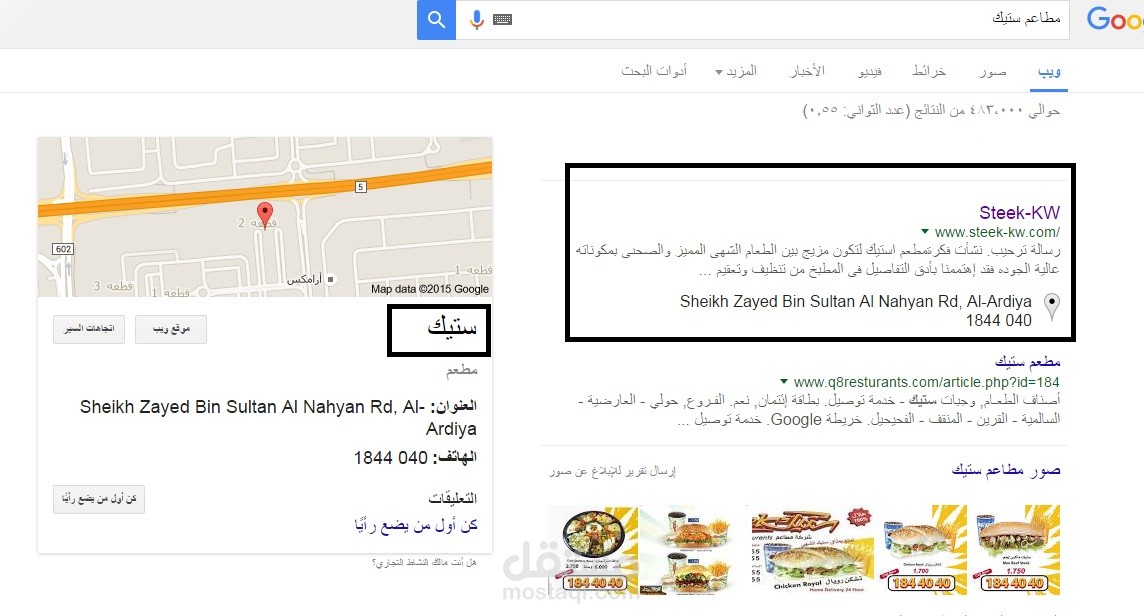Click the blue search magnifier button

point(436,20)
